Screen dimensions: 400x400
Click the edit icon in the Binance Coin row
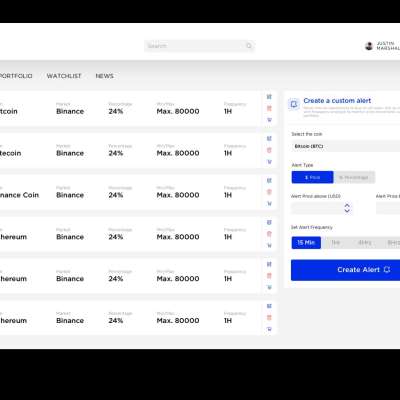[x=269, y=180]
